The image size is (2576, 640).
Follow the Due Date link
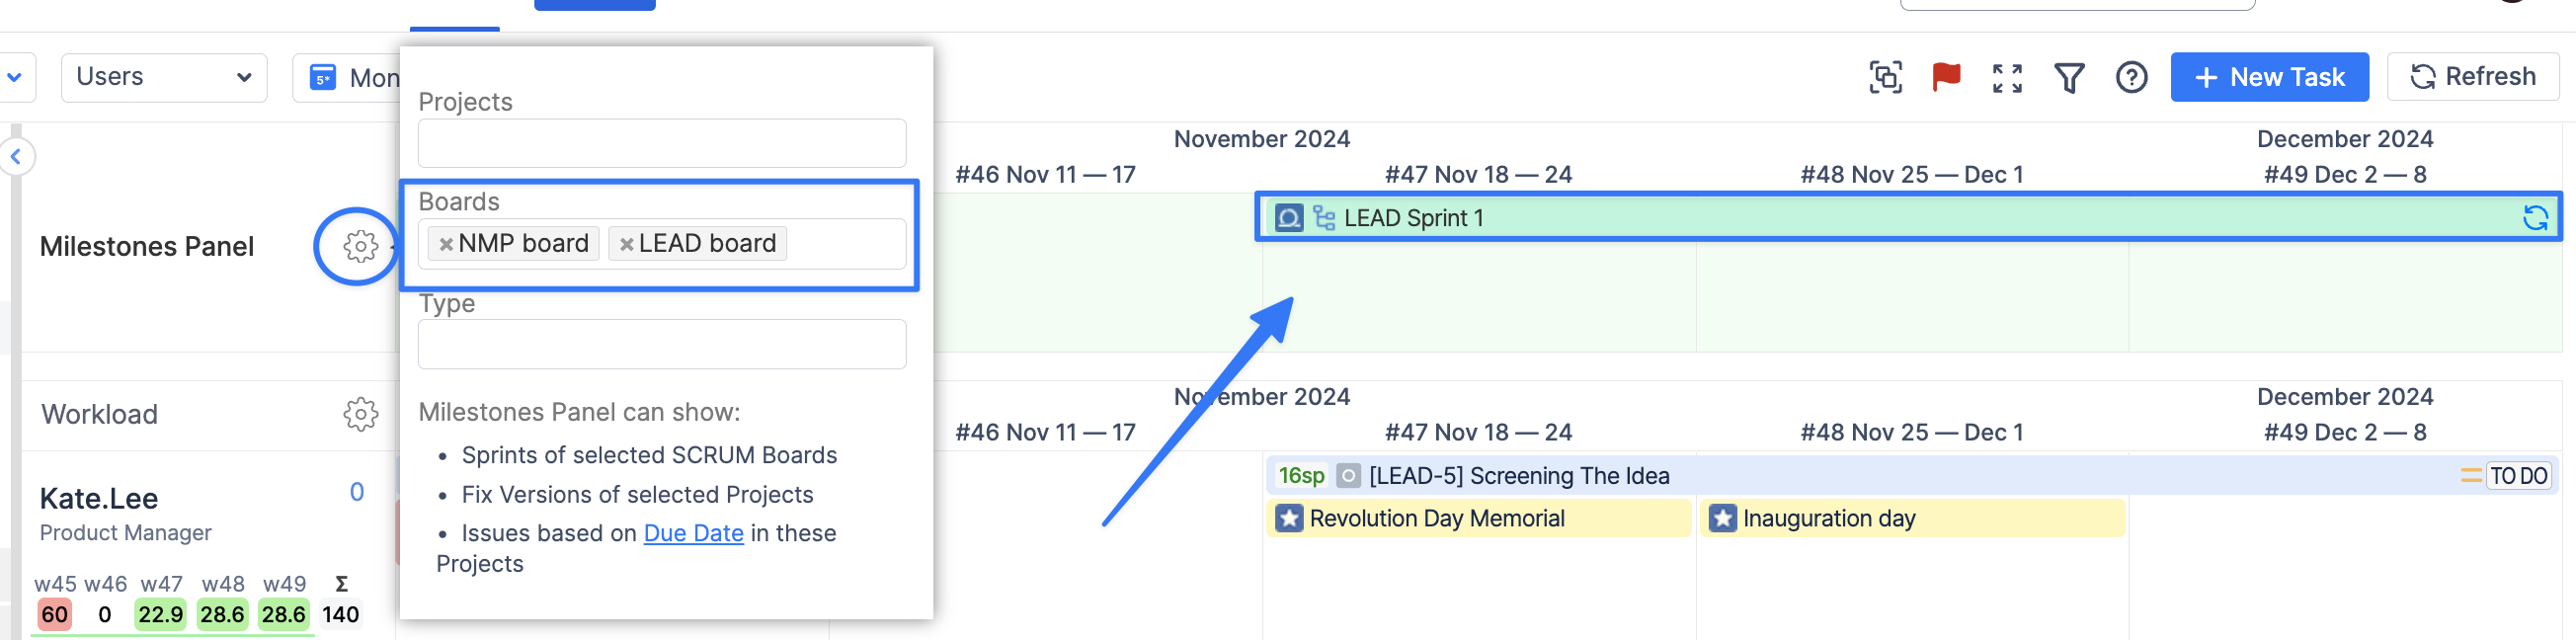point(693,534)
